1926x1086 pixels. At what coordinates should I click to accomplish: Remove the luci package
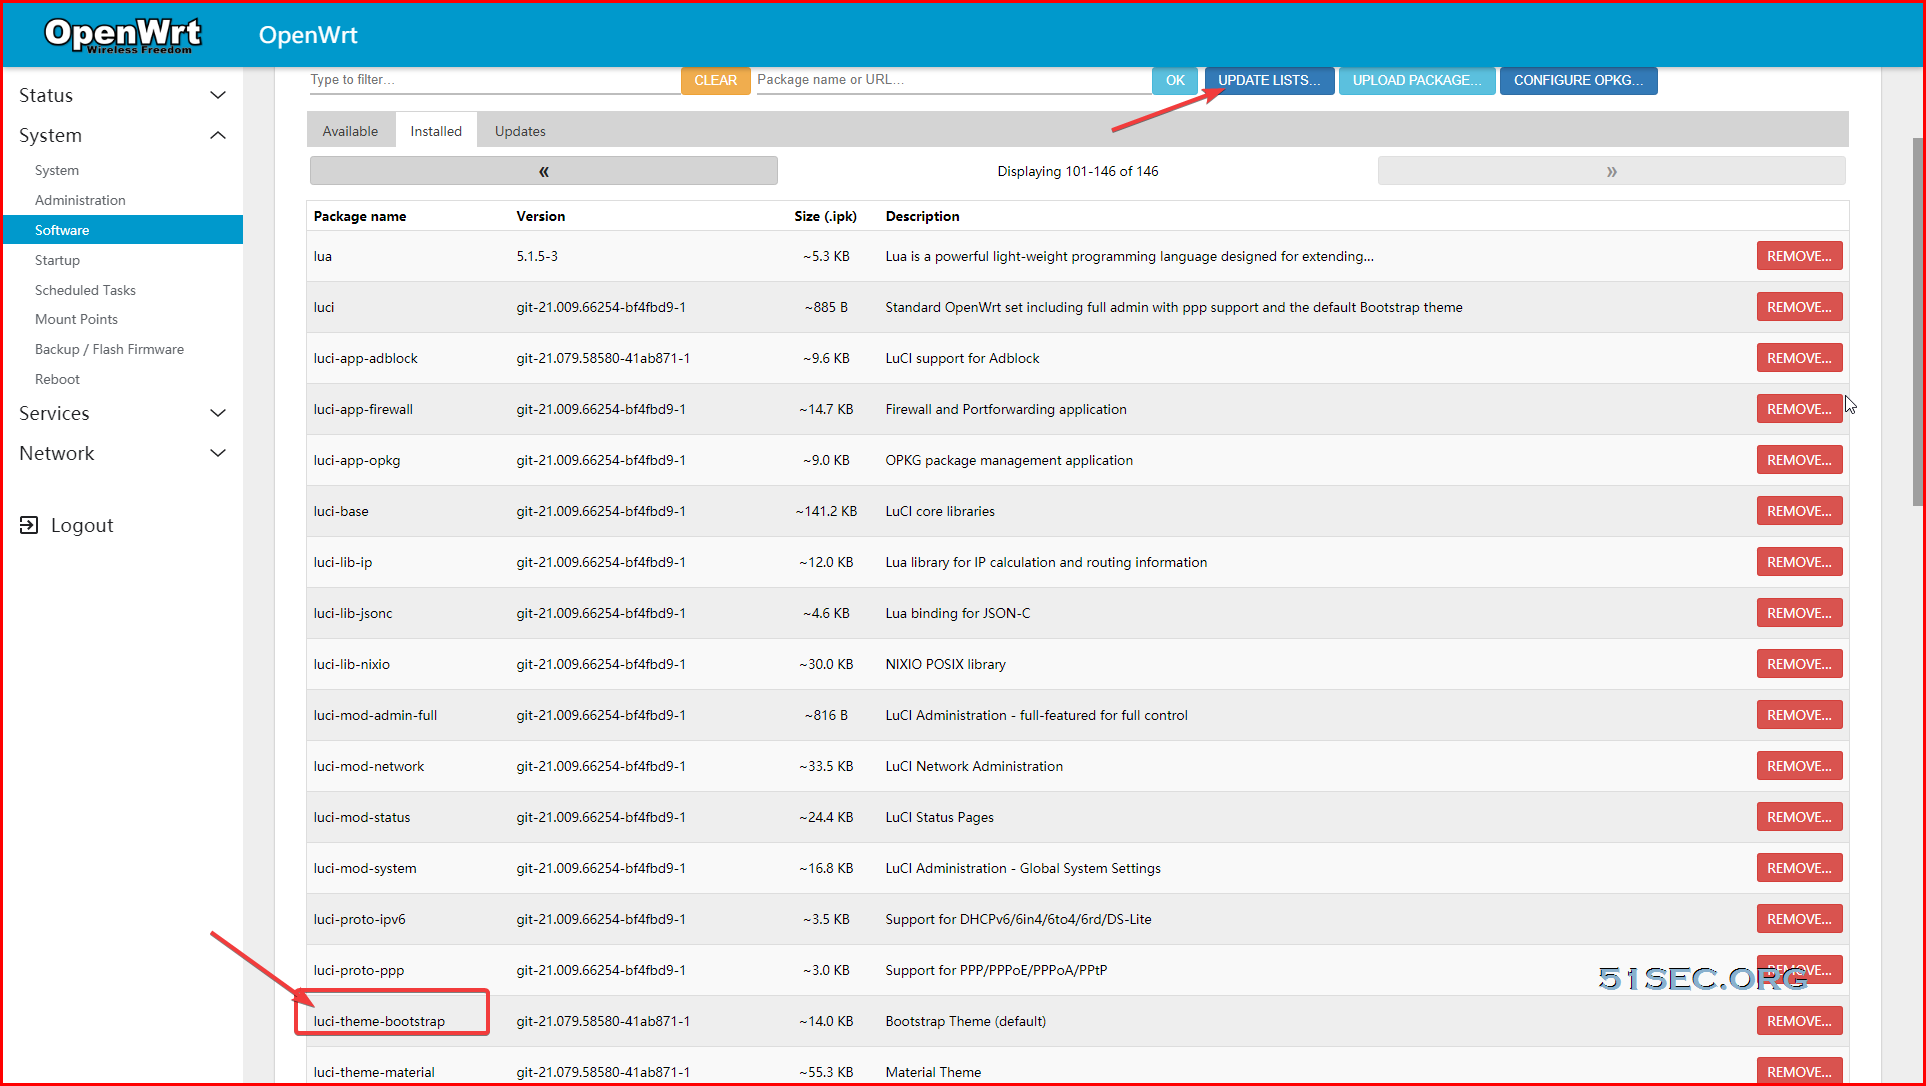pos(1799,307)
